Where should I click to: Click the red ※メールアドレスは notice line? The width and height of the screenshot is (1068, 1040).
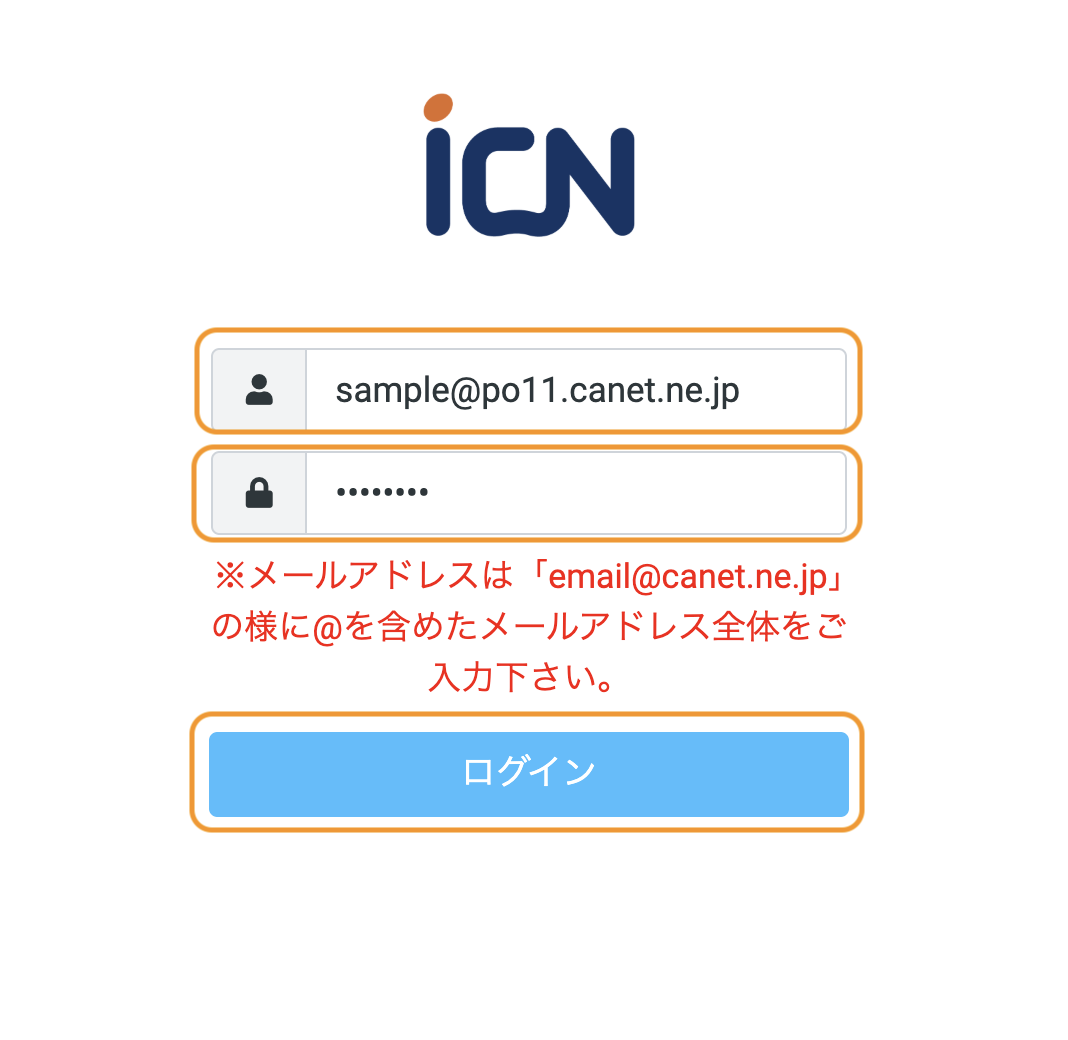click(529, 576)
